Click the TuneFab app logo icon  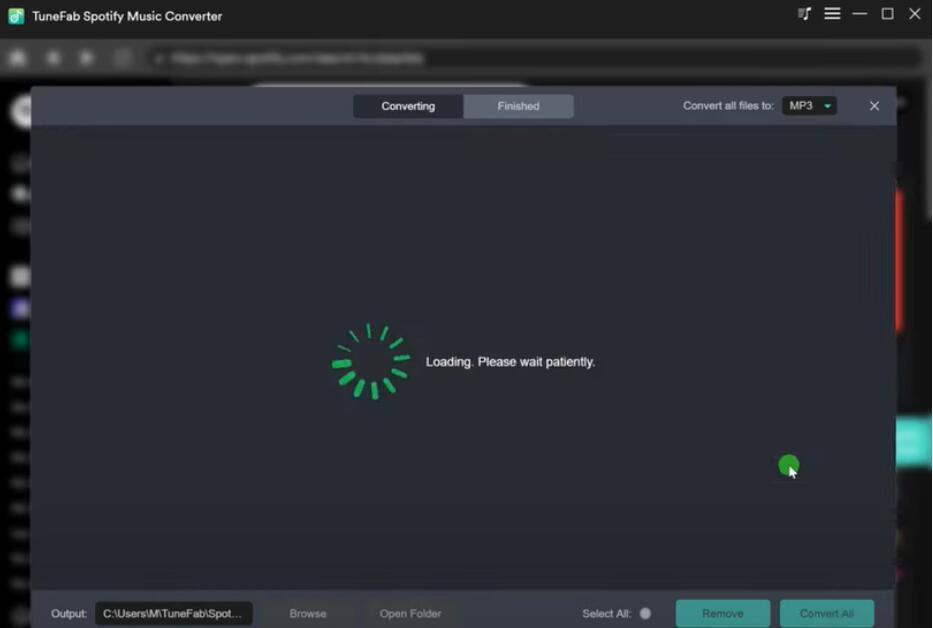16,16
